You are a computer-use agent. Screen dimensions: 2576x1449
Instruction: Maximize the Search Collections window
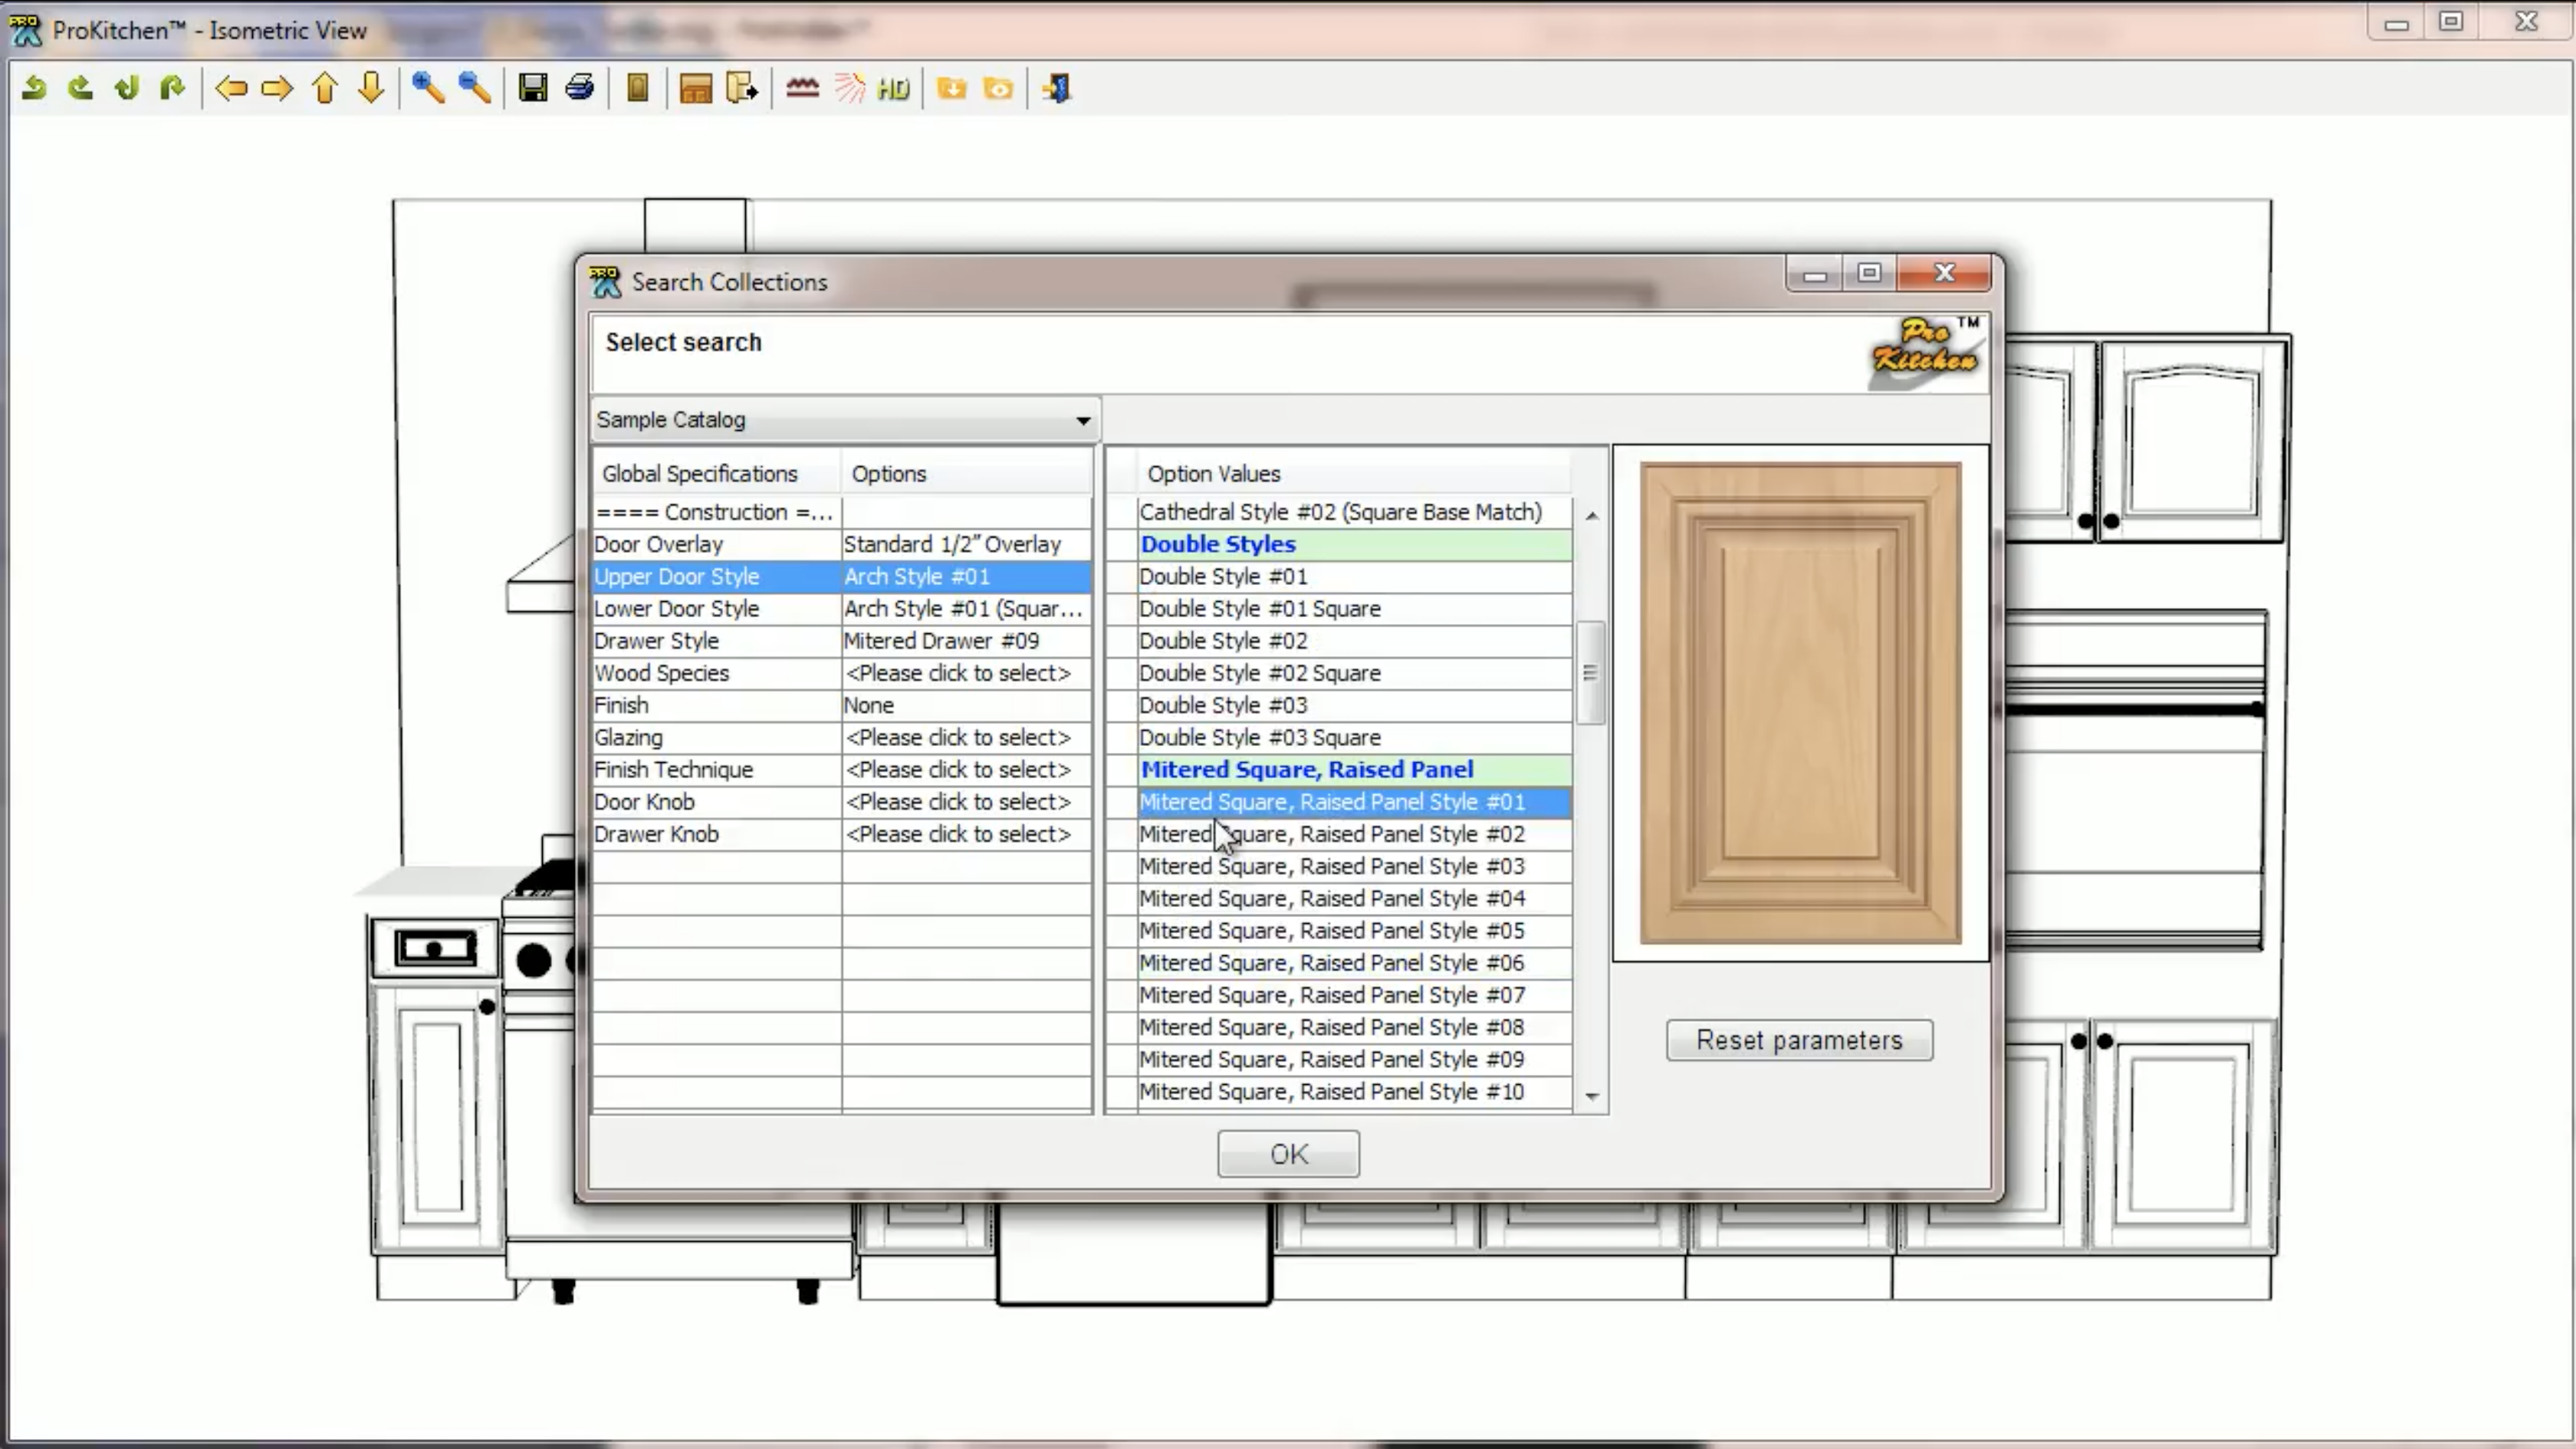pos(1869,273)
